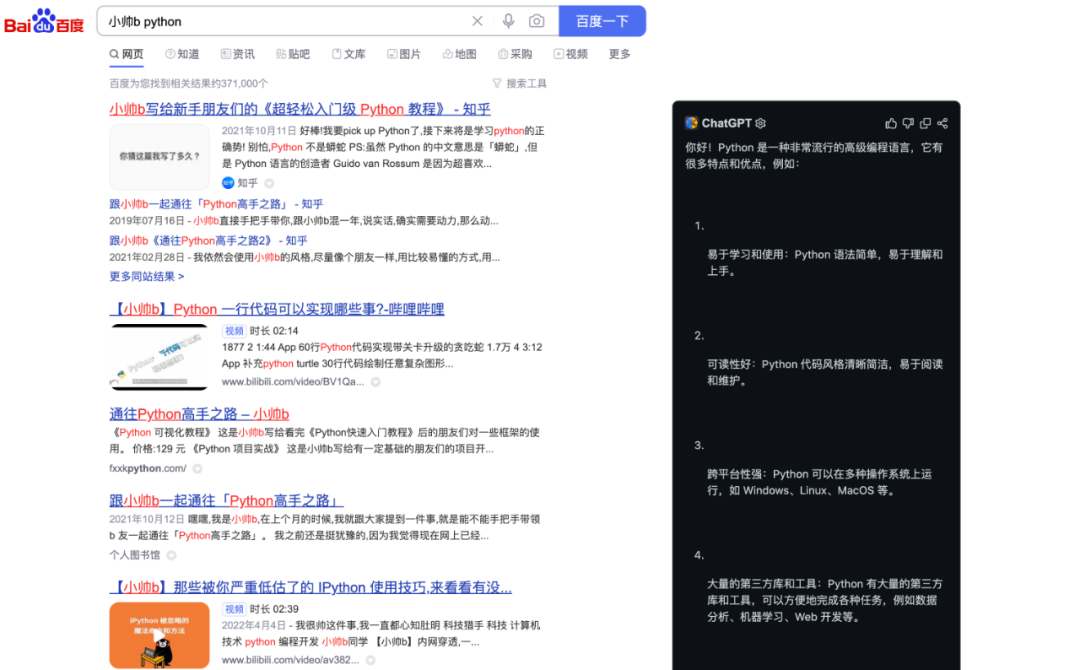
Task: Start voice search with microphone icon
Action: pos(508,21)
